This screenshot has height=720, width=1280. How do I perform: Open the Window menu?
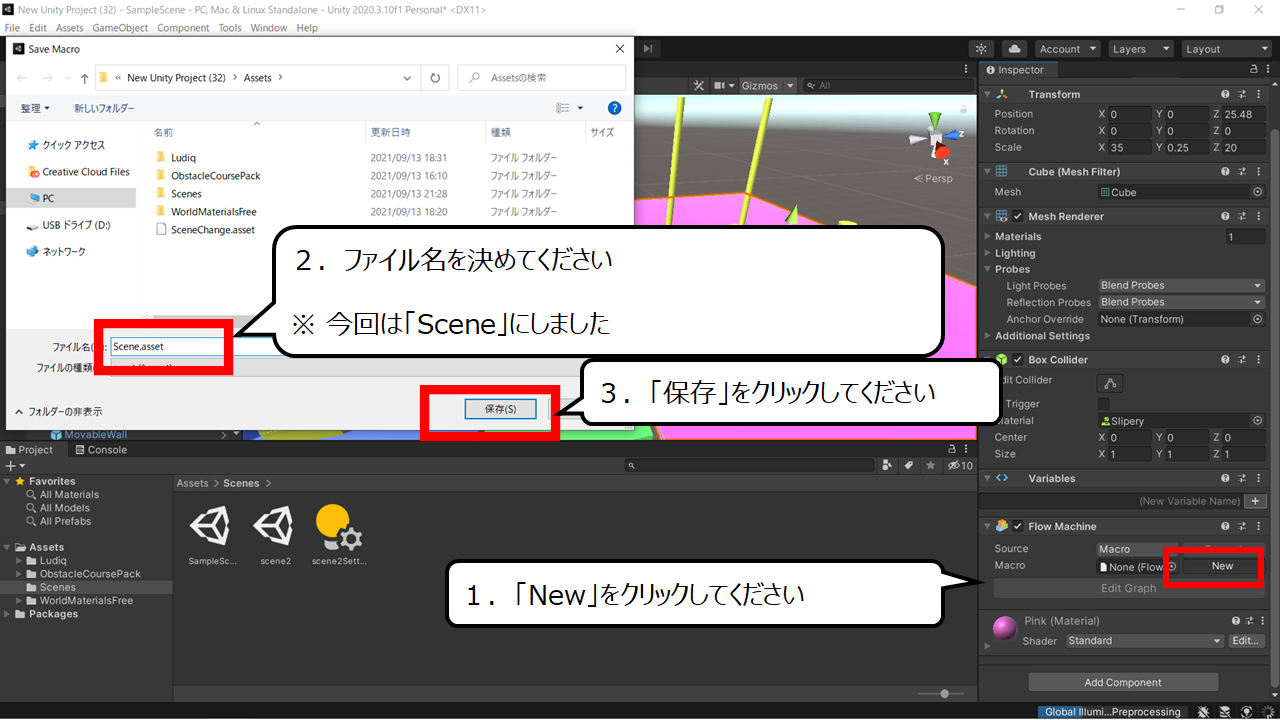pyautogui.click(x=269, y=28)
